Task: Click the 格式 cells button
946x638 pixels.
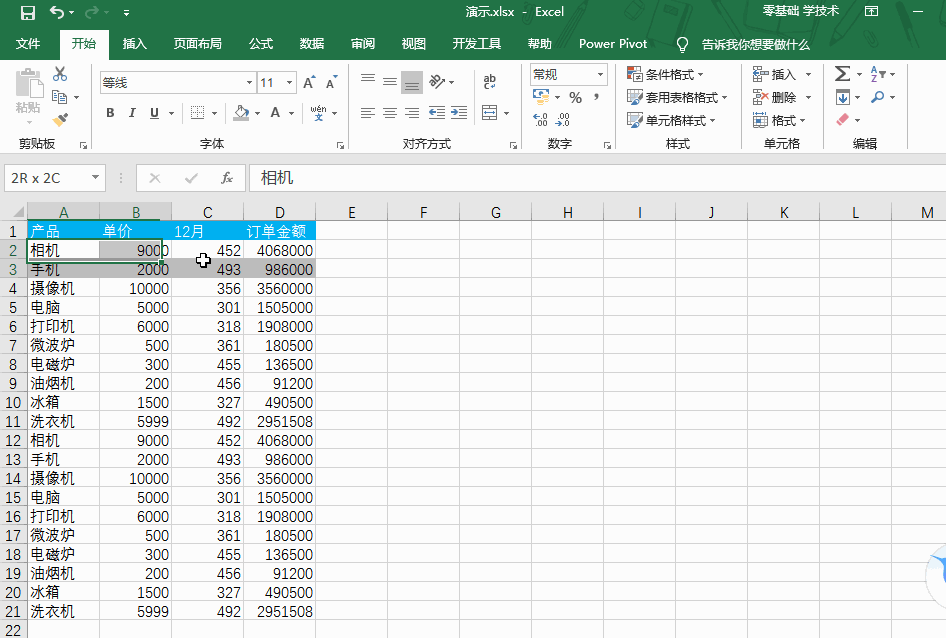Action: [x=779, y=120]
